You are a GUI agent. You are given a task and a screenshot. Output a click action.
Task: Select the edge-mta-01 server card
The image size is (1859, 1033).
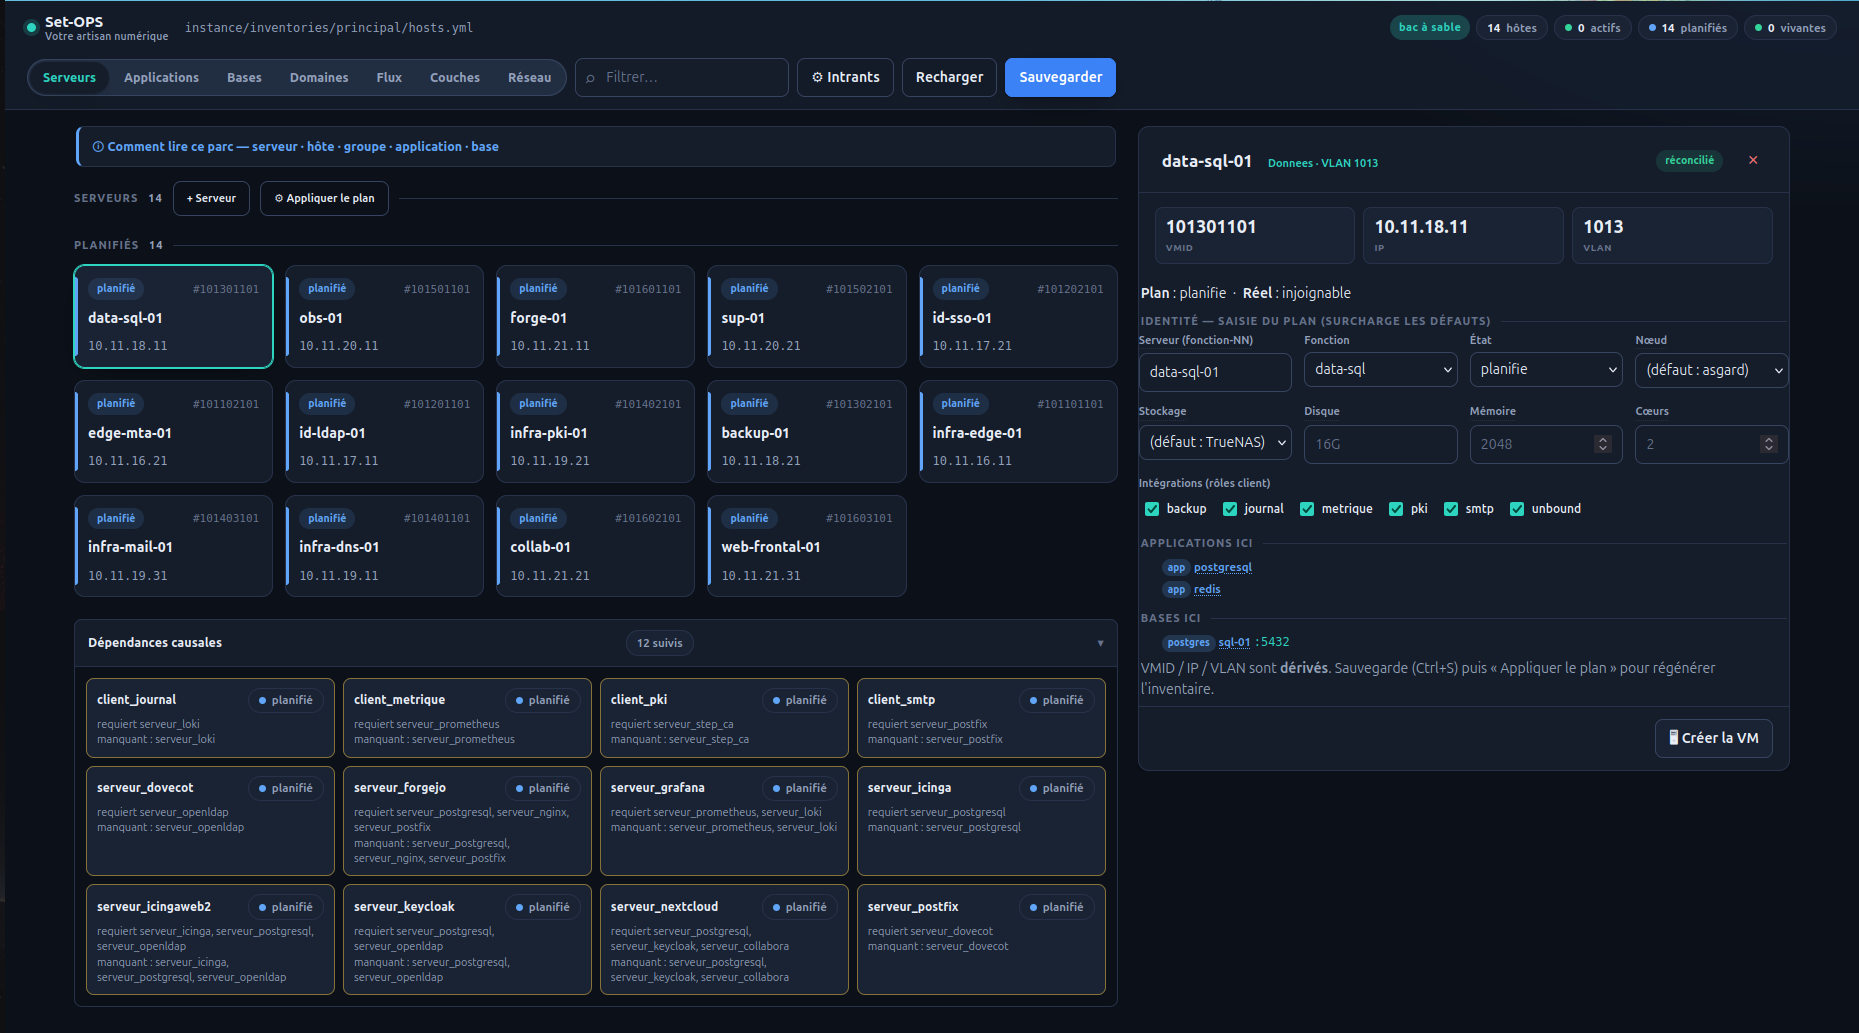coord(173,431)
